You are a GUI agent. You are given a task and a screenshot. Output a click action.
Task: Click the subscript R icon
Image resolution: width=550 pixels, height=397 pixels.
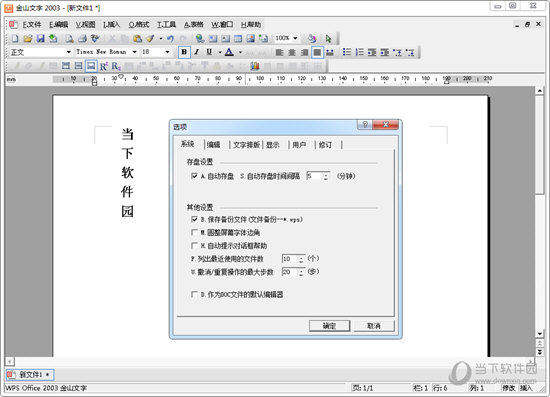pyautogui.click(x=116, y=66)
